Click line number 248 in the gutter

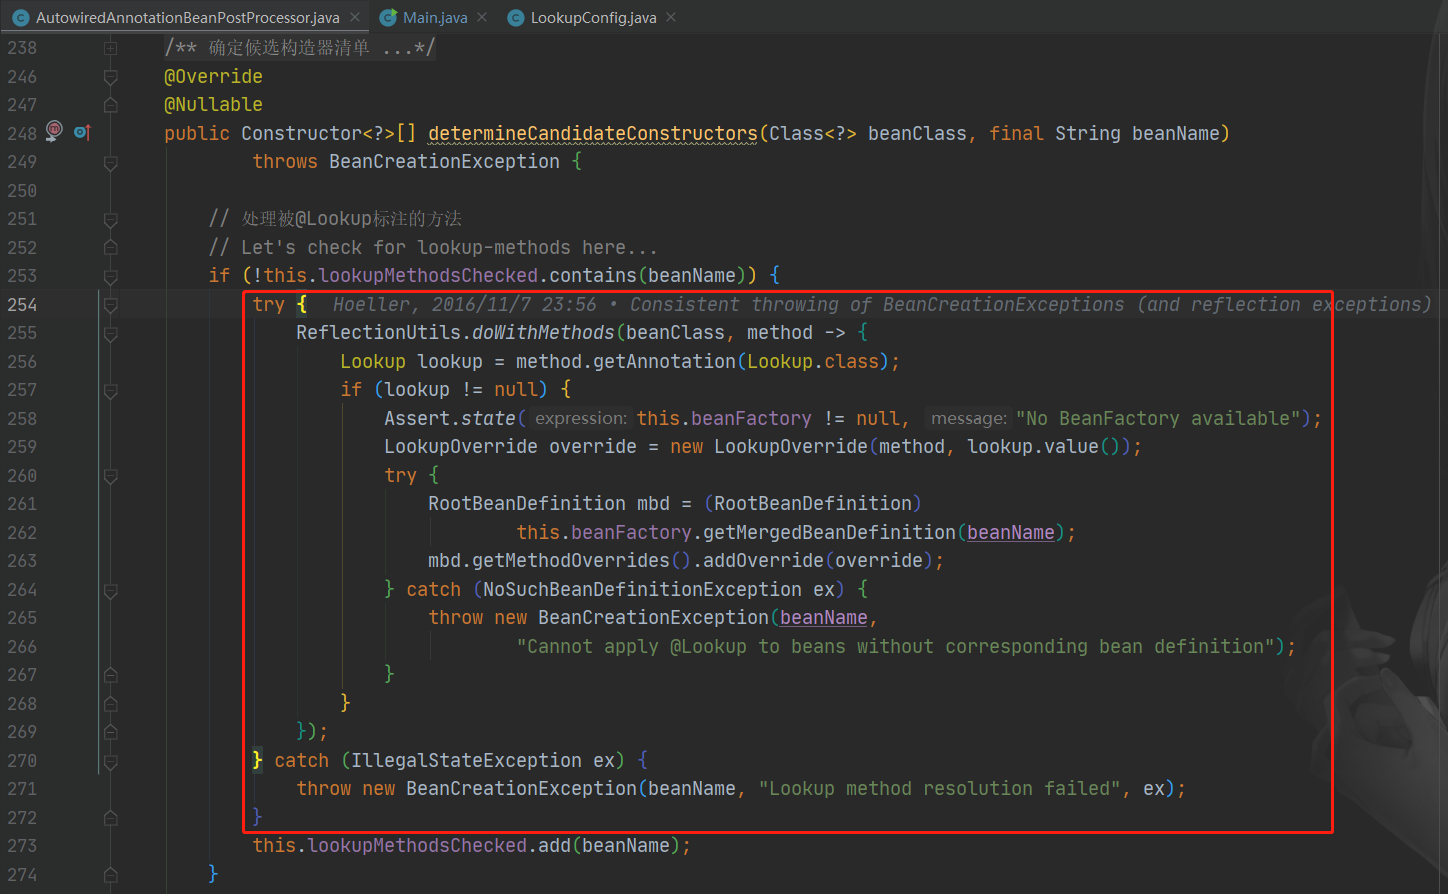coord(22,133)
